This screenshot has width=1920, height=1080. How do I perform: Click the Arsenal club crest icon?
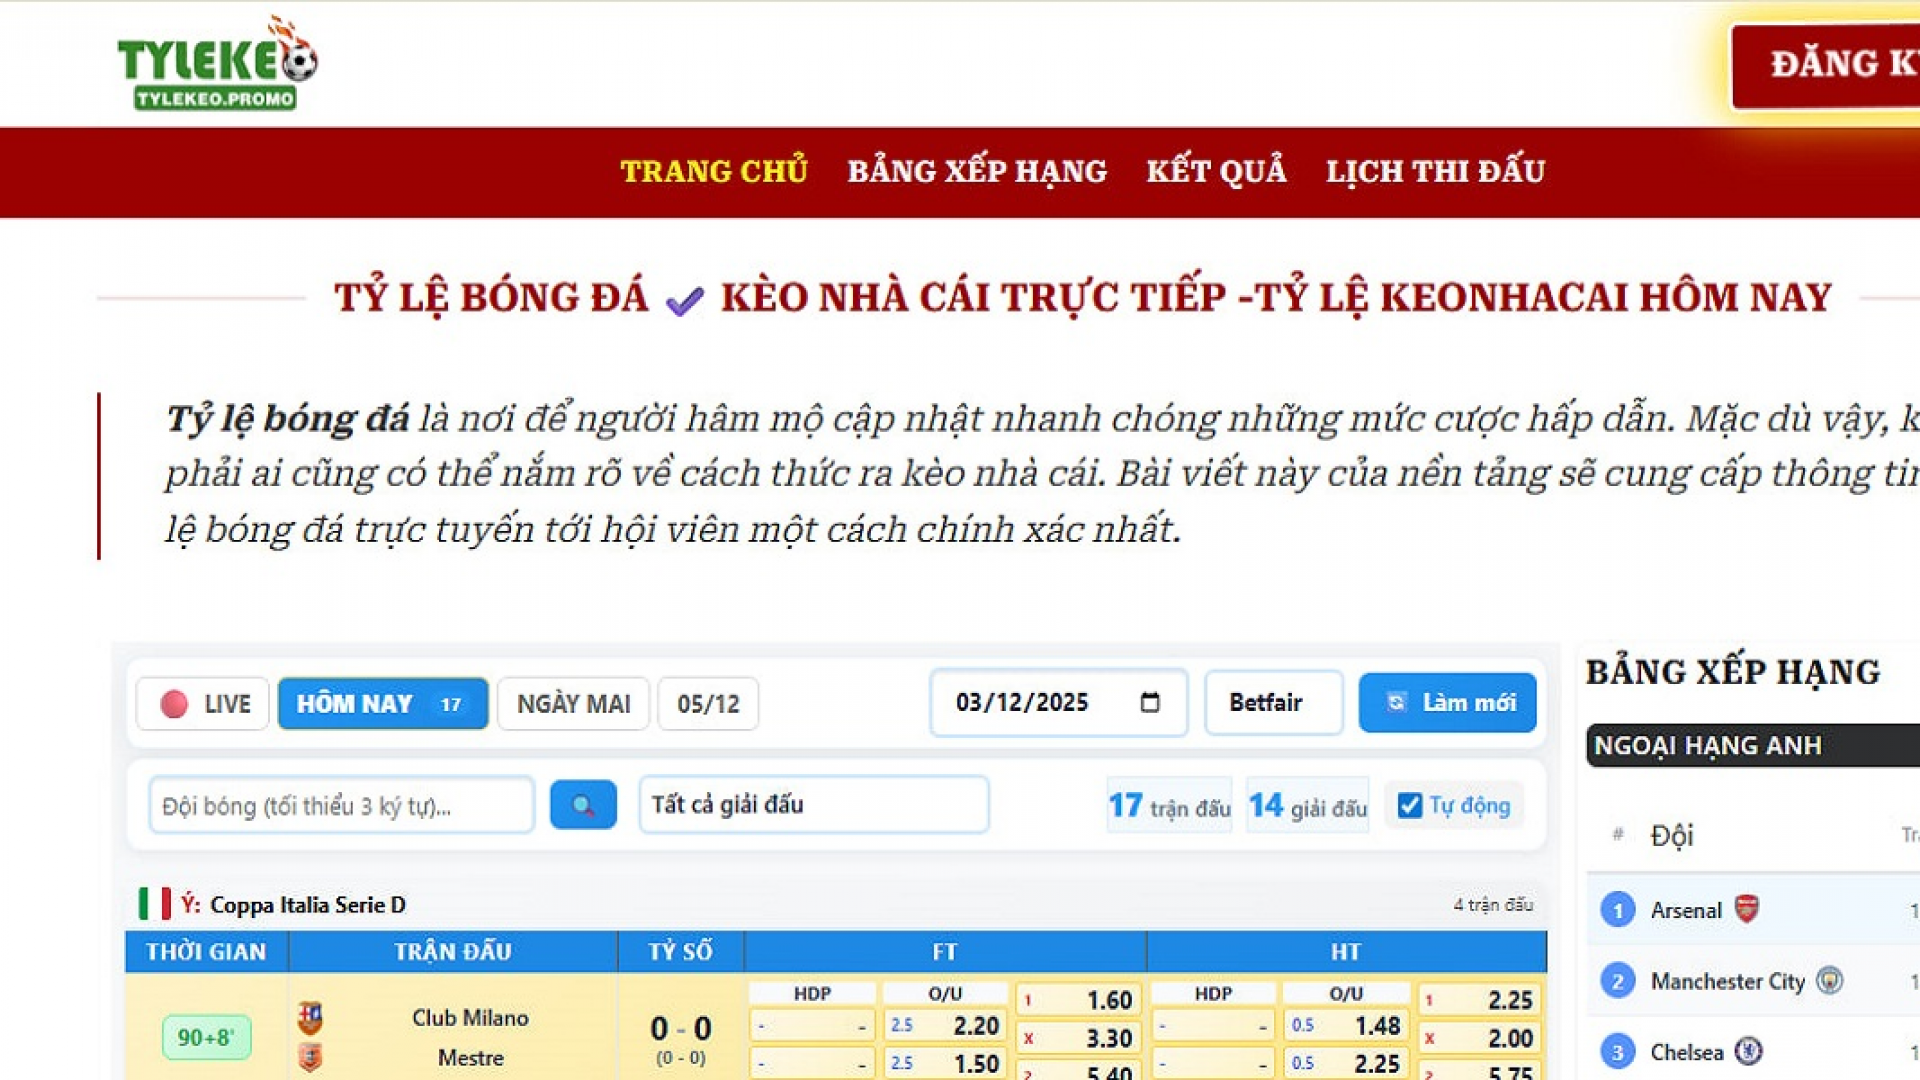1746,909
